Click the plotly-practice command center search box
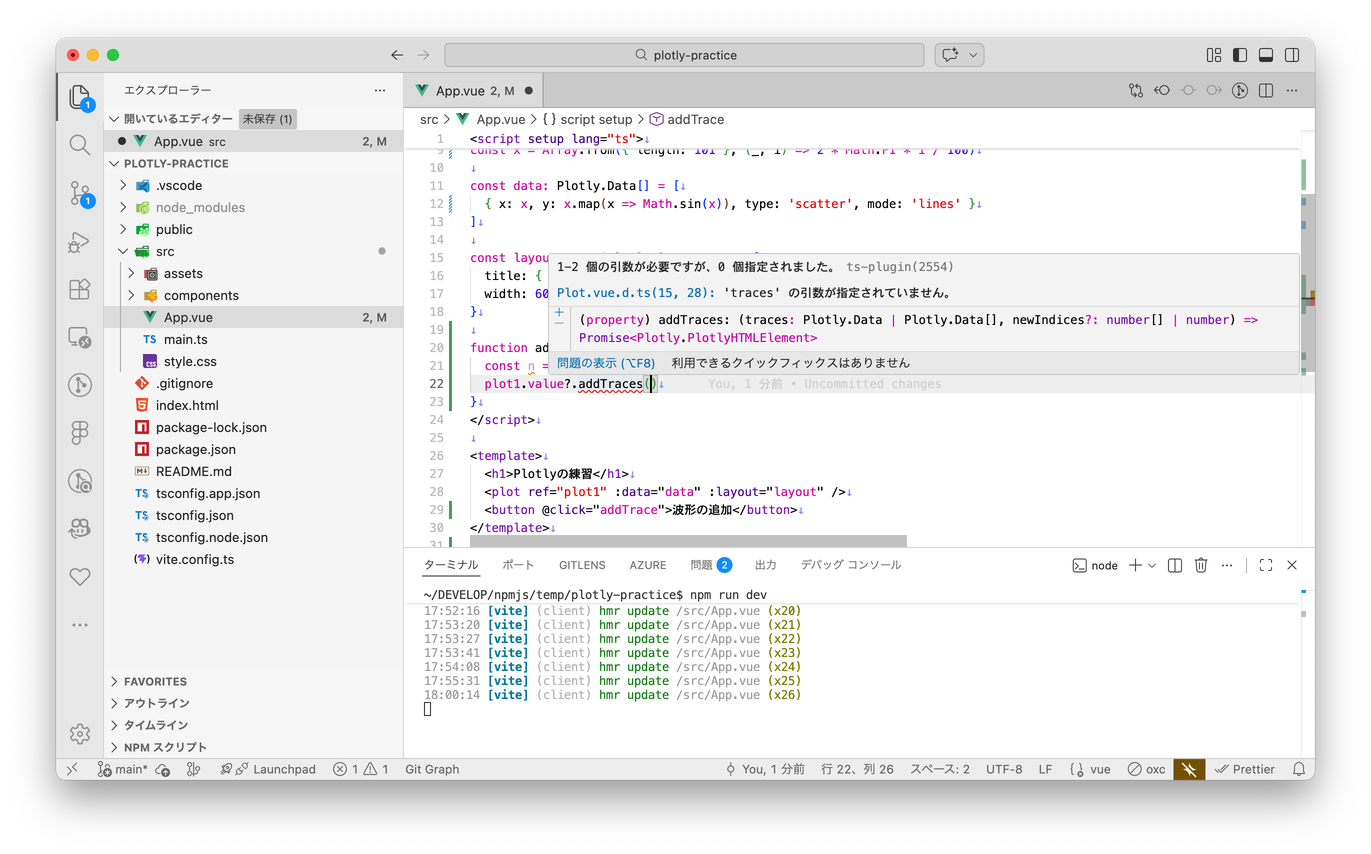The image size is (1371, 854). click(685, 55)
